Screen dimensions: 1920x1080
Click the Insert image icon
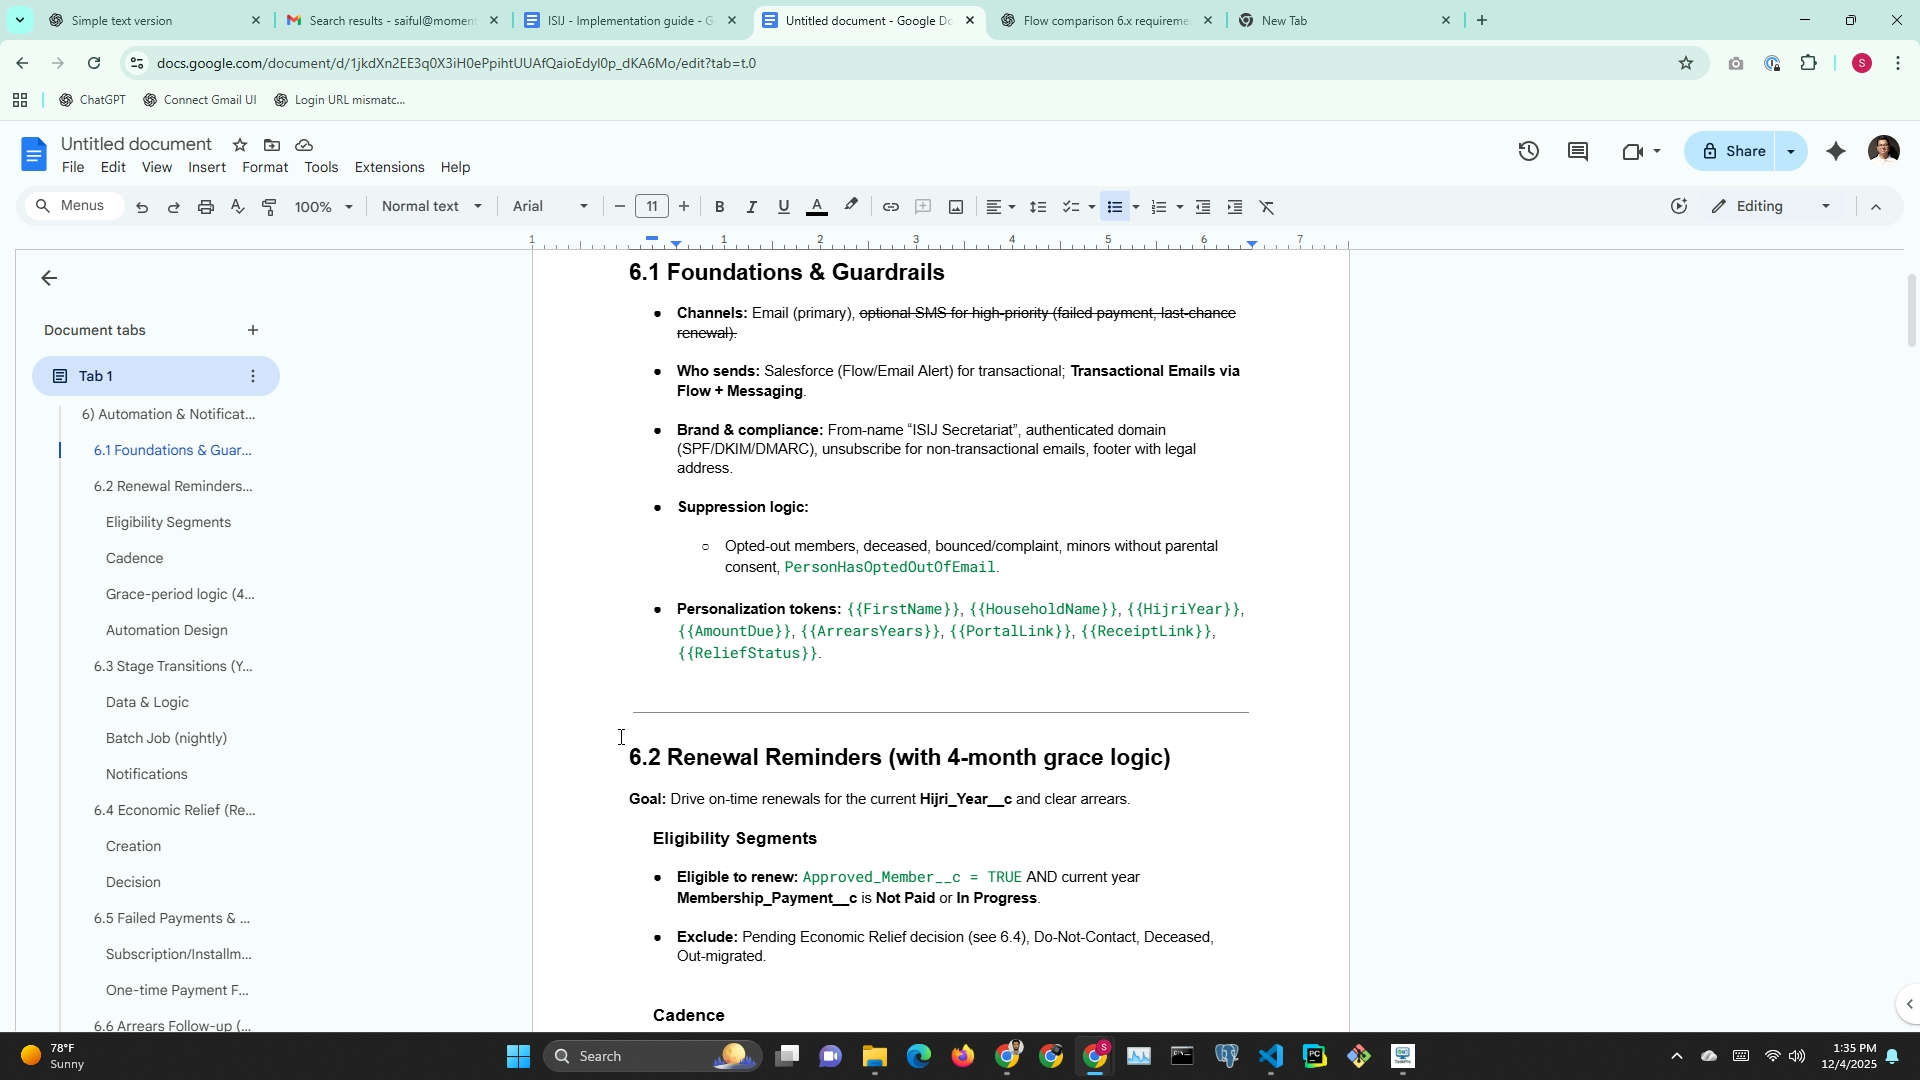pyautogui.click(x=956, y=207)
